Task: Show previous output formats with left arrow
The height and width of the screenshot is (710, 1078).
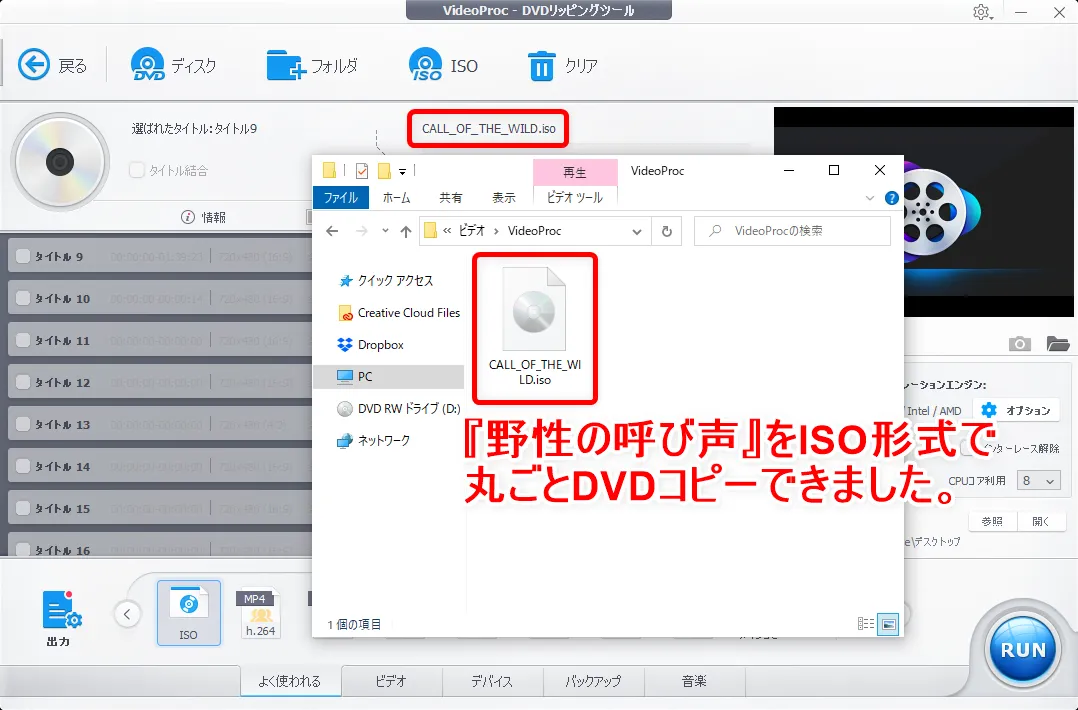Action: pyautogui.click(x=127, y=614)
